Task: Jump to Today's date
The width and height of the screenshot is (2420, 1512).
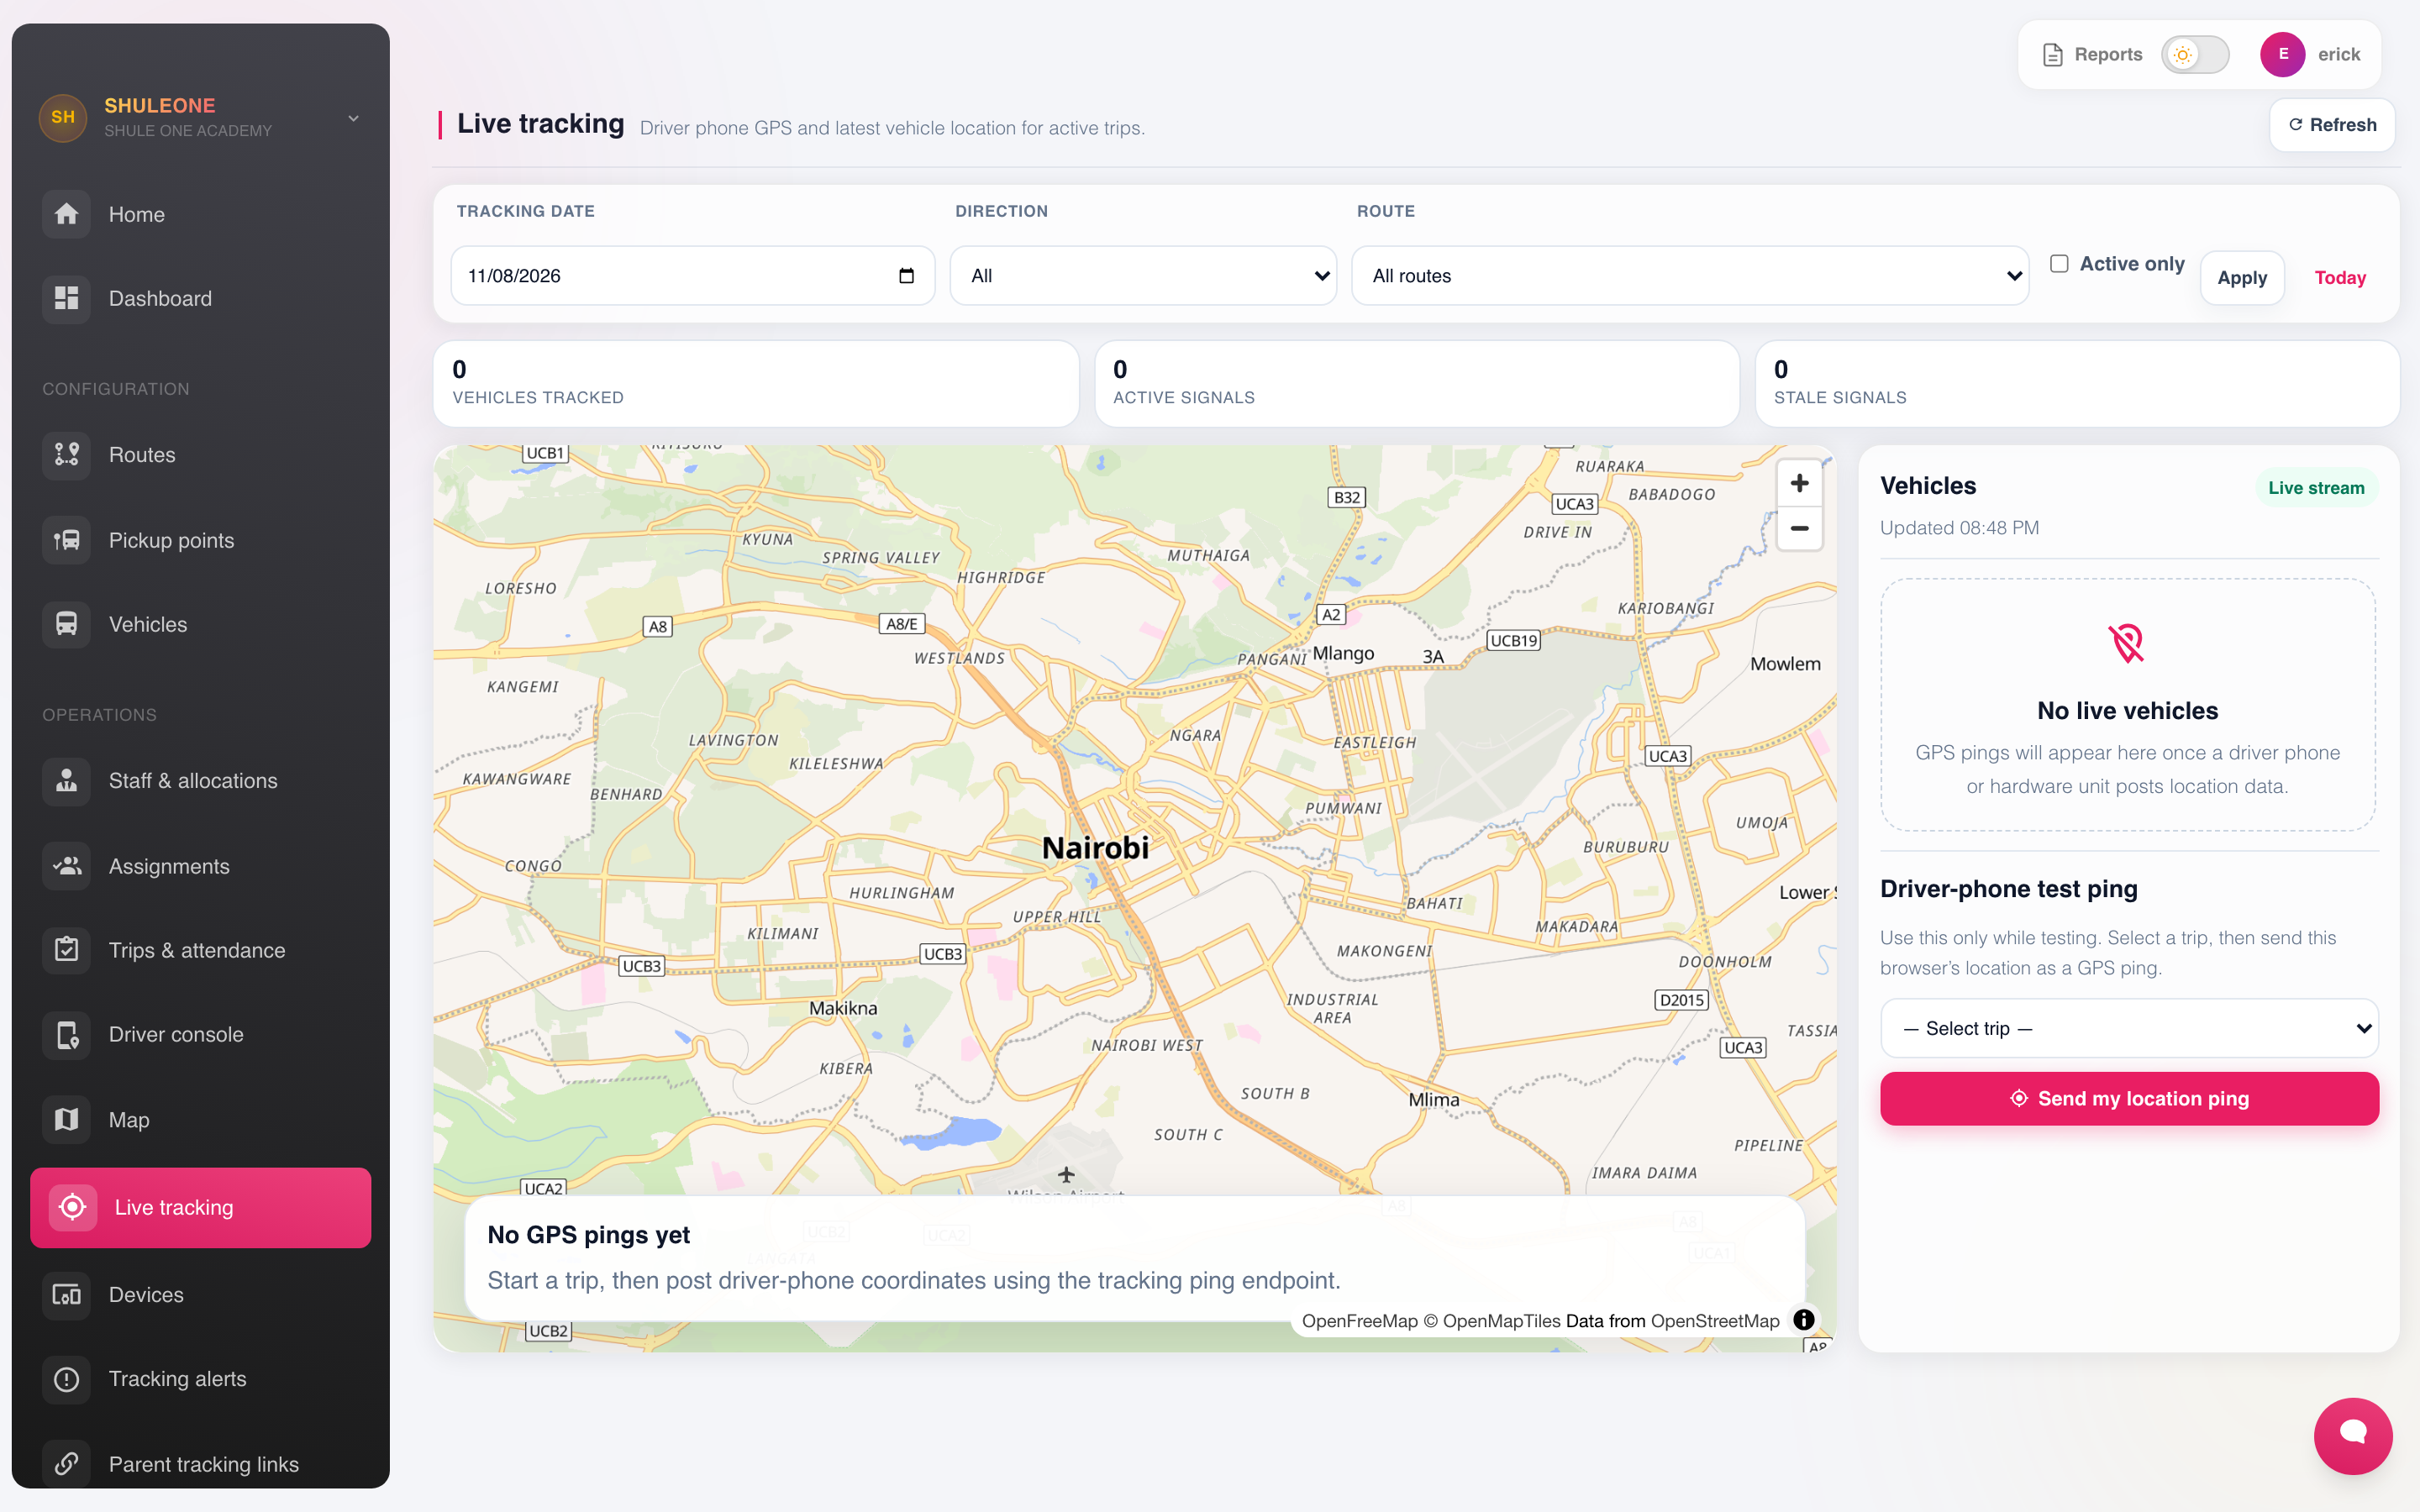Action: click(x=2339, y=278)
